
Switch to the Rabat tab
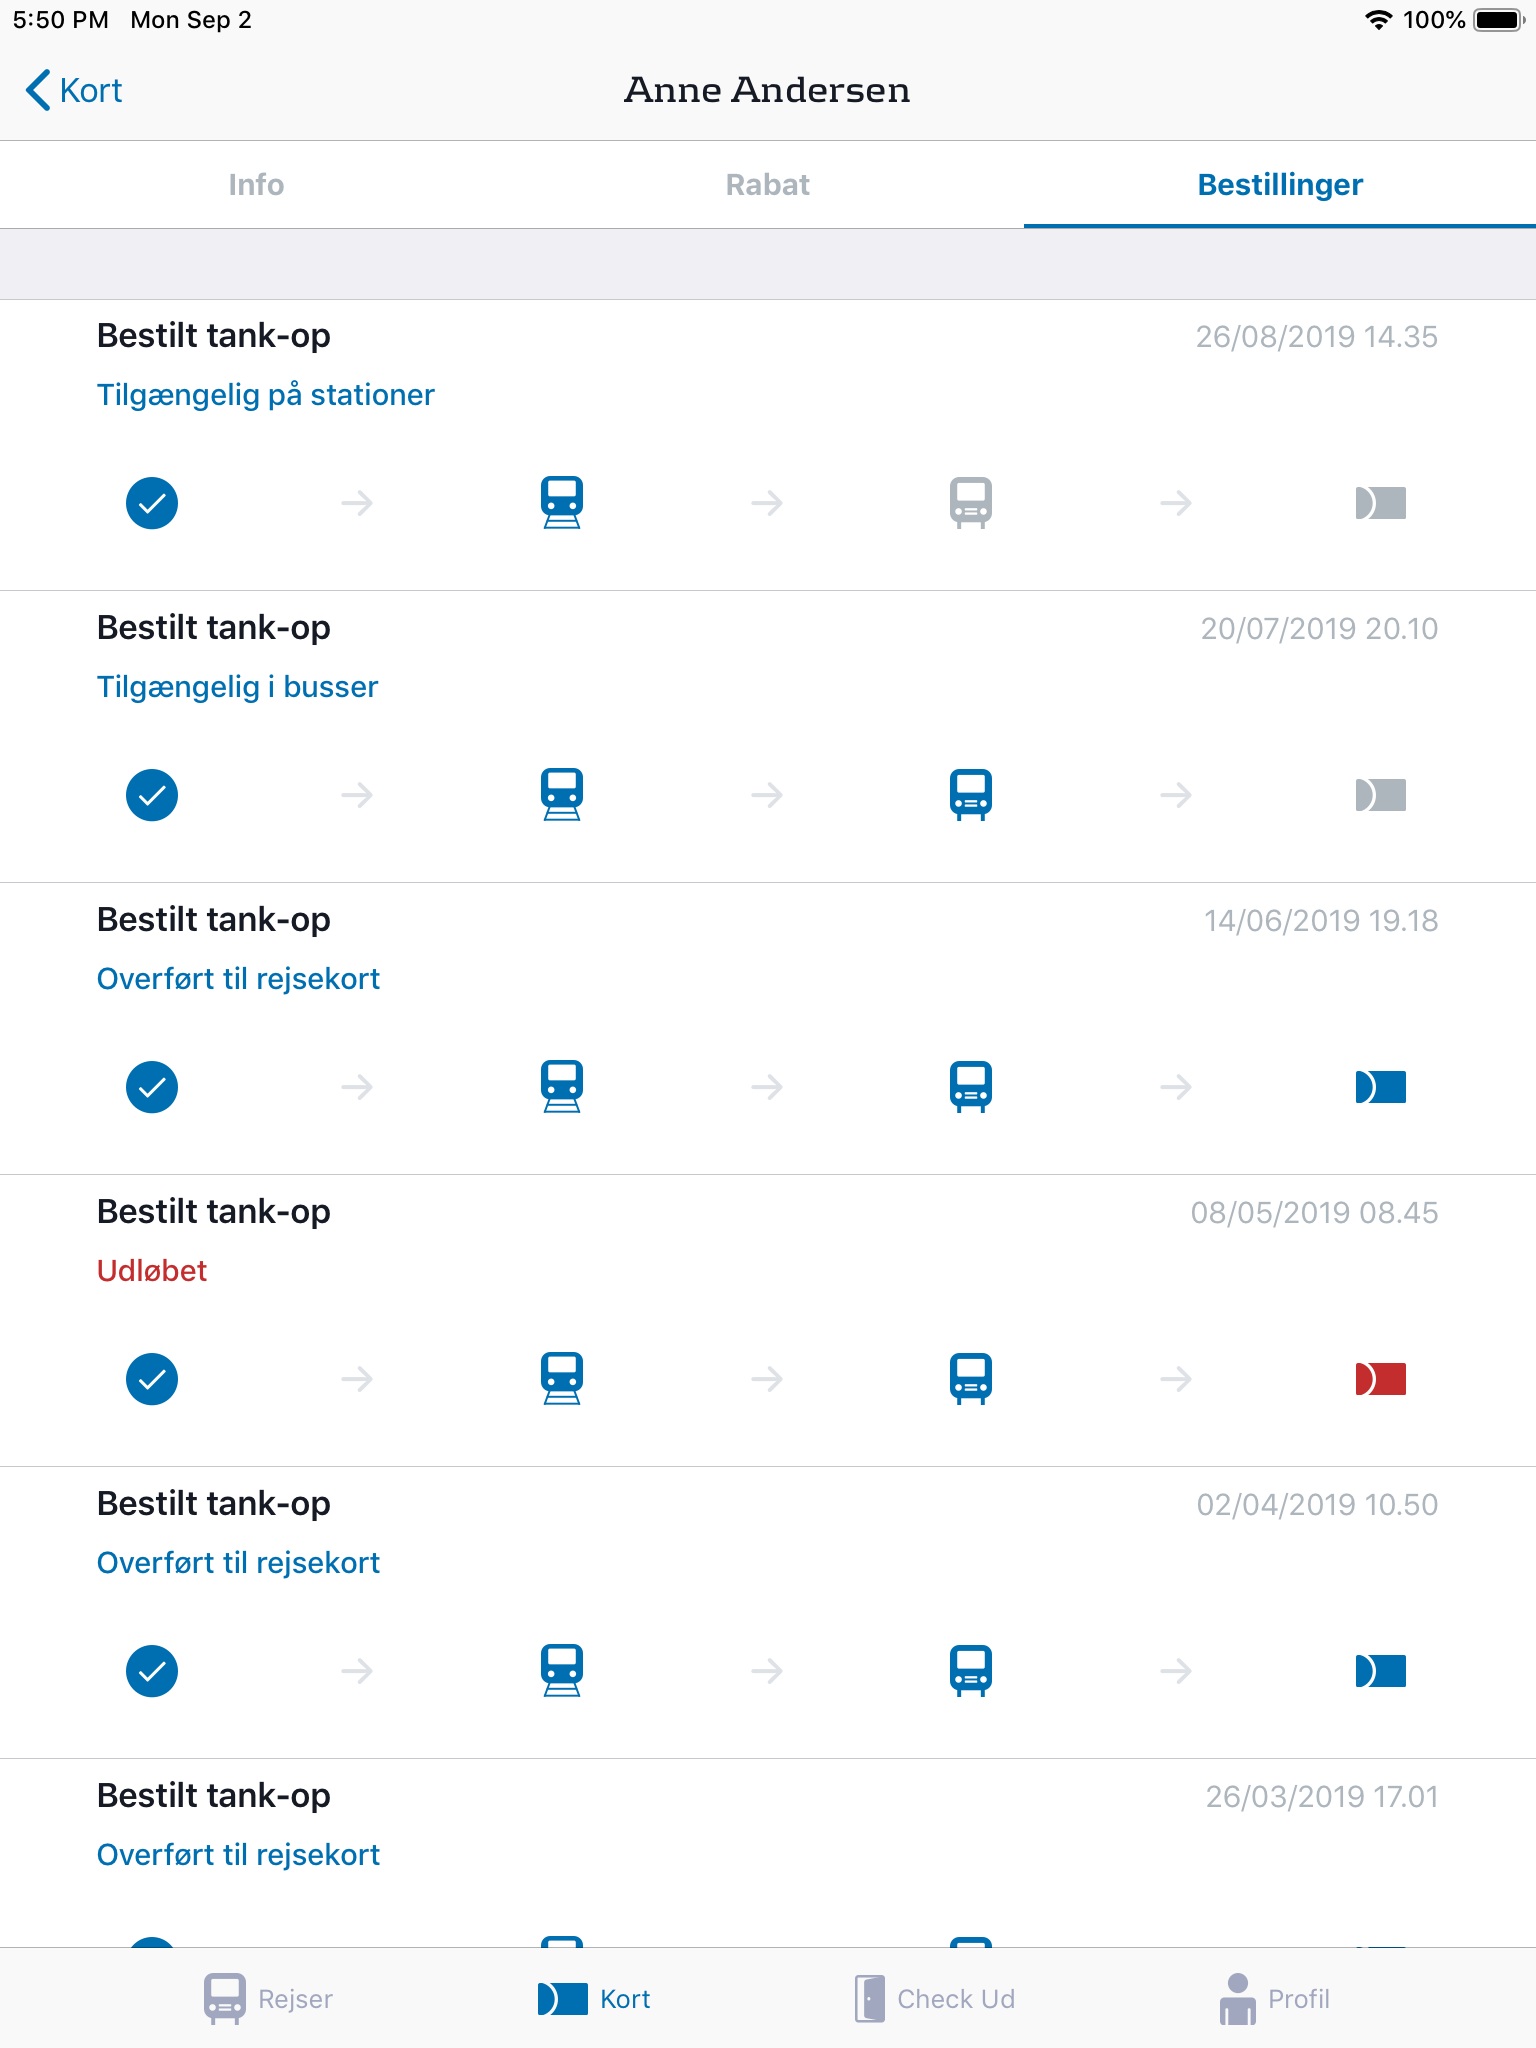coord(768,184)
